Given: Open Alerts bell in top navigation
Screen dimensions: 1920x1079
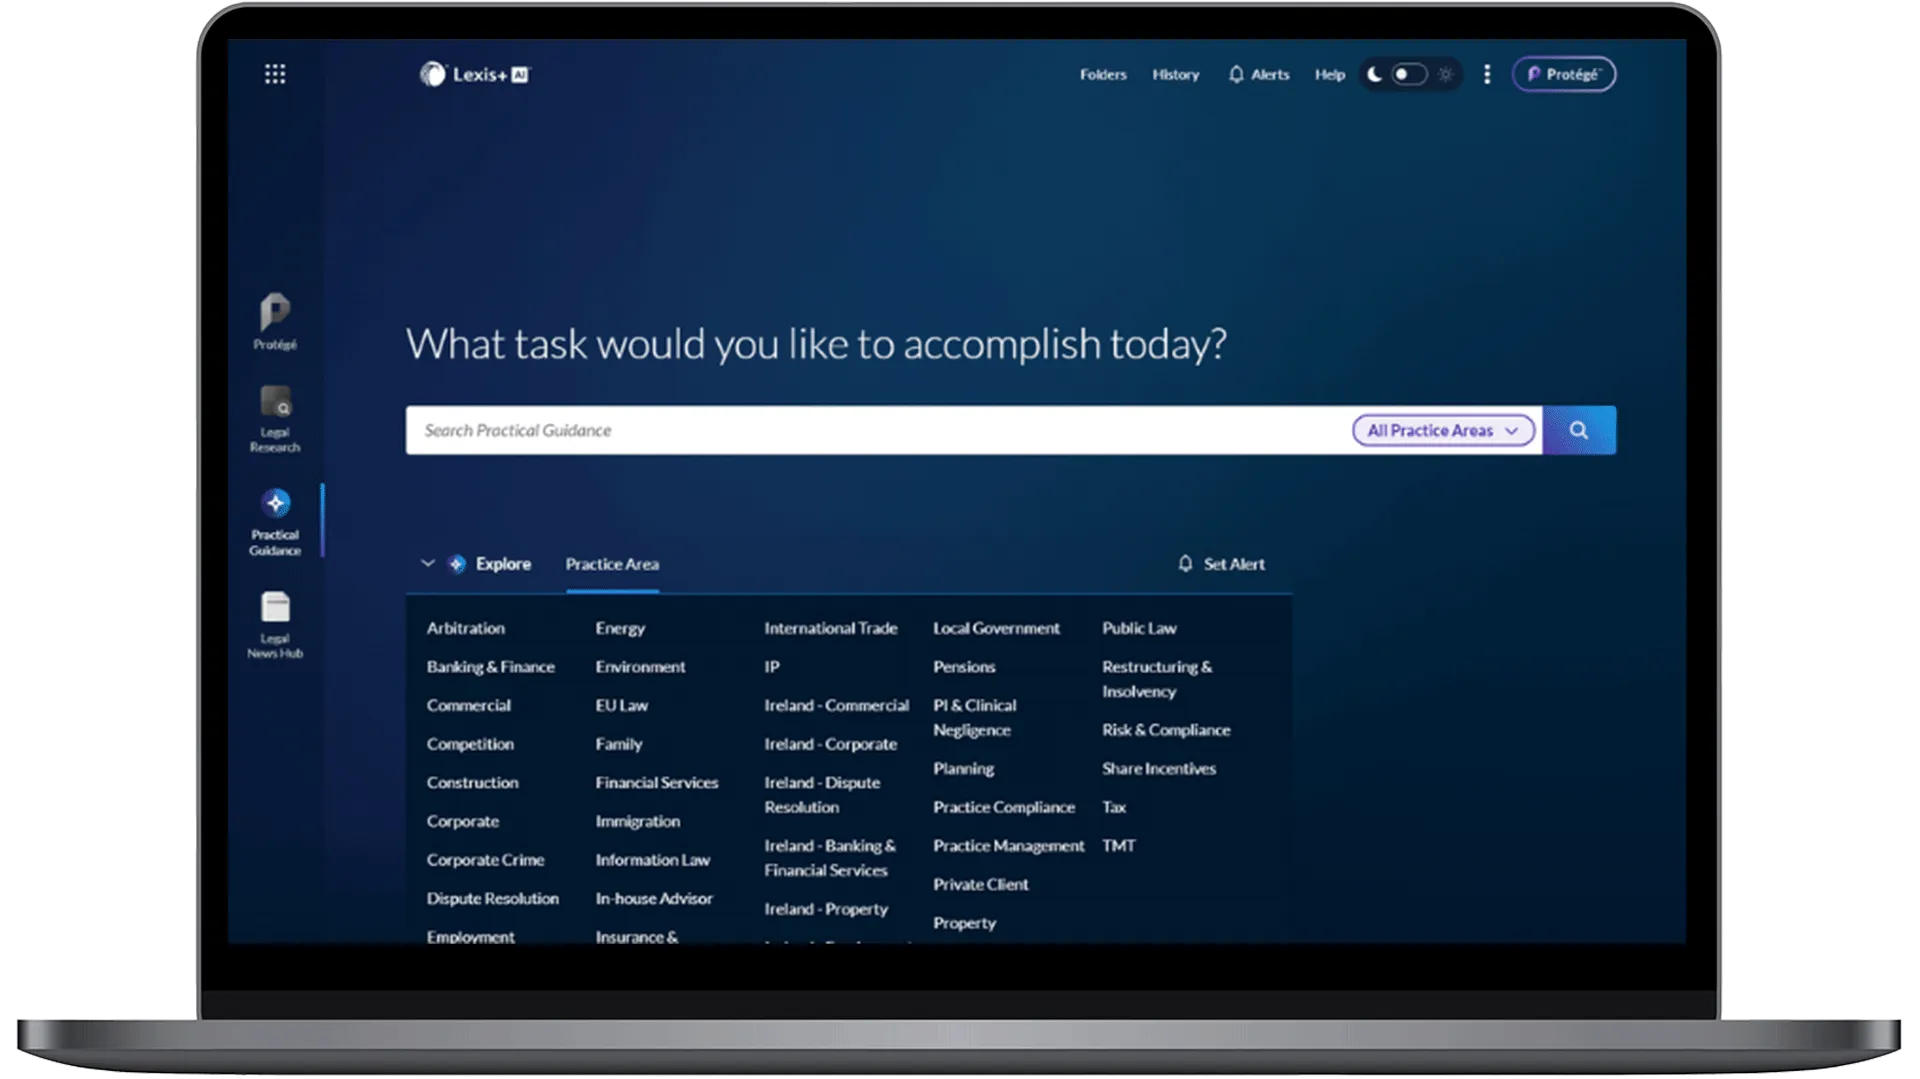Looking at the screenshot, I should tap(1258, 74).
